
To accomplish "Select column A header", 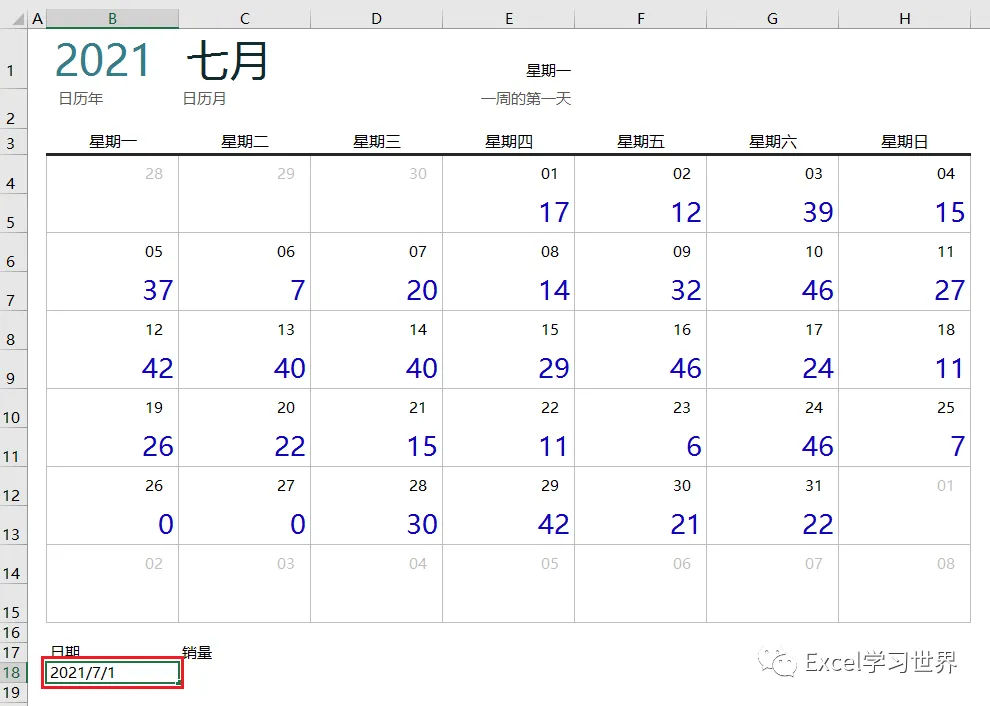I will 37,19.
